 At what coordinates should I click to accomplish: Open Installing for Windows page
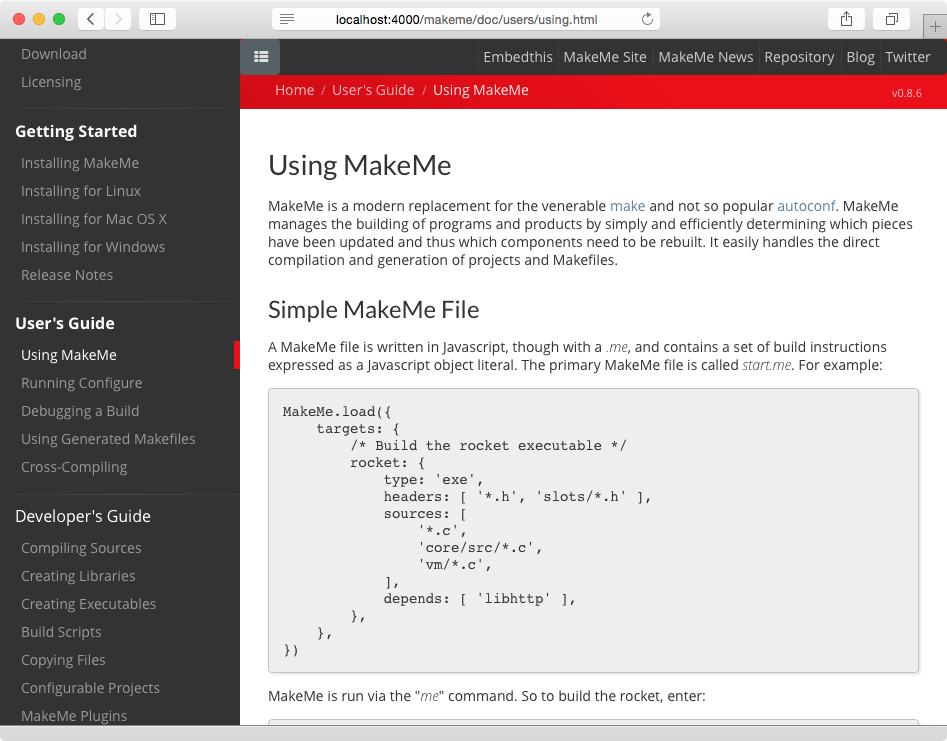coord(92,246)
